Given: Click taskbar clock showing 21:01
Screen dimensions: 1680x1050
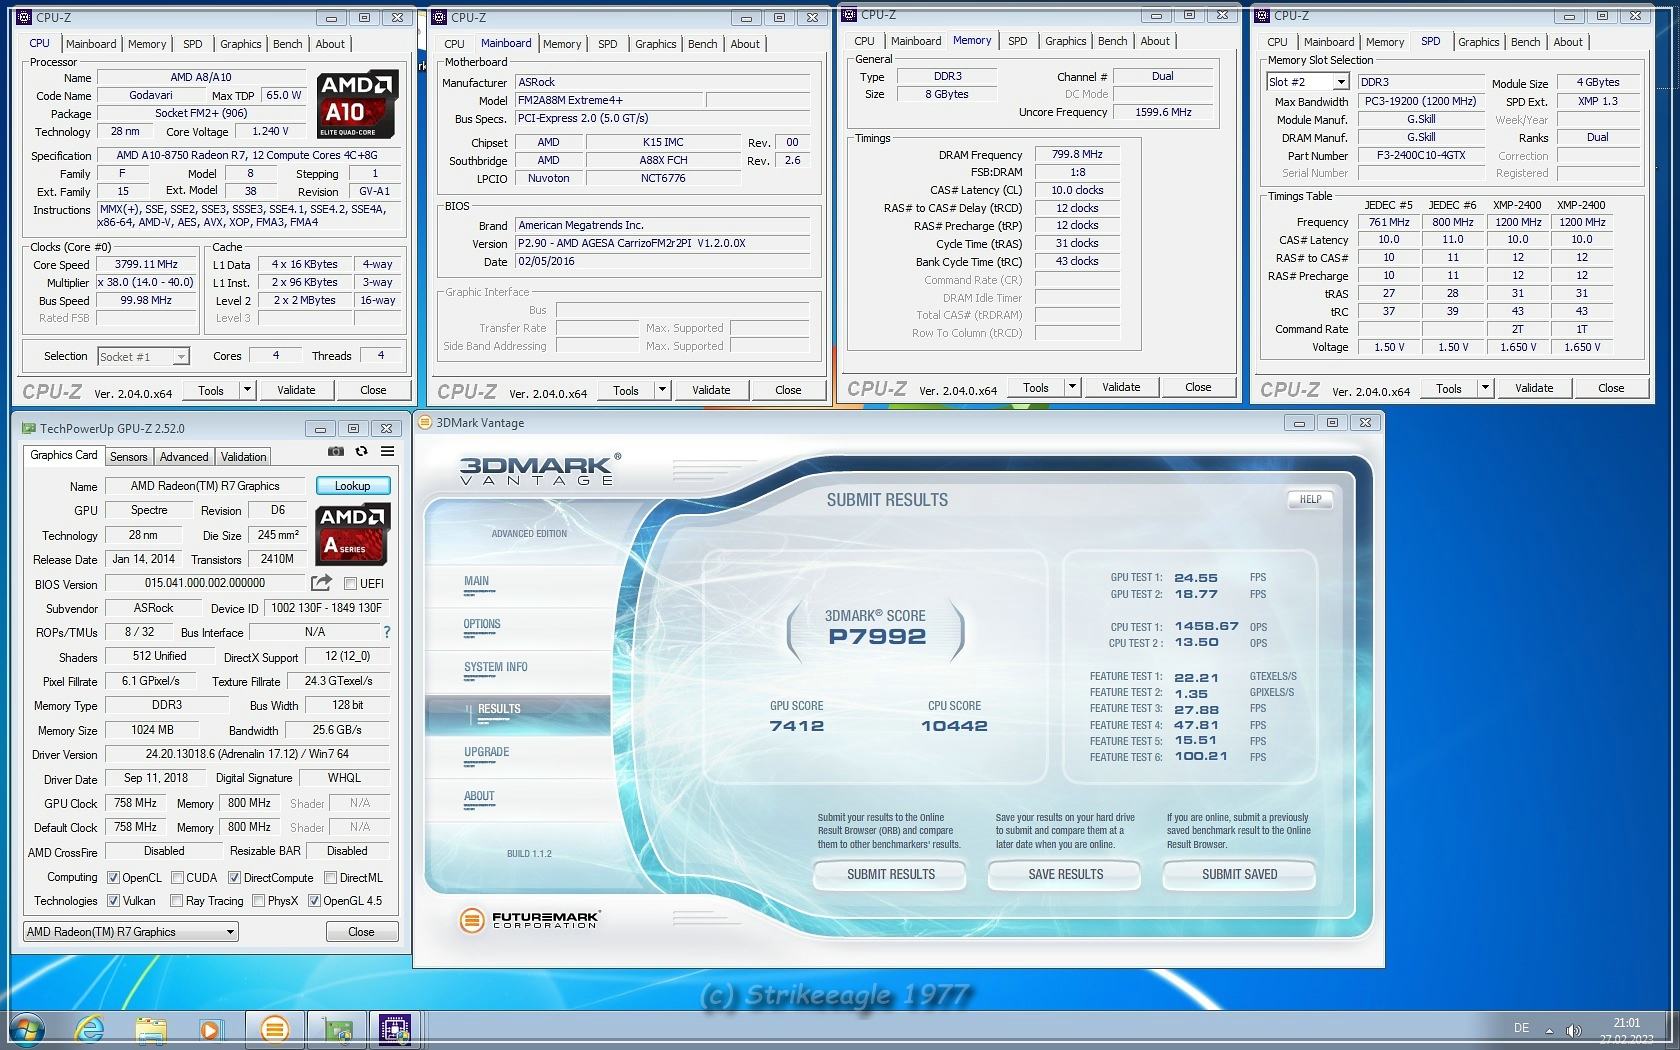Looking at the screenshot, I should pyautogui.click(x=1626, y=1023).
